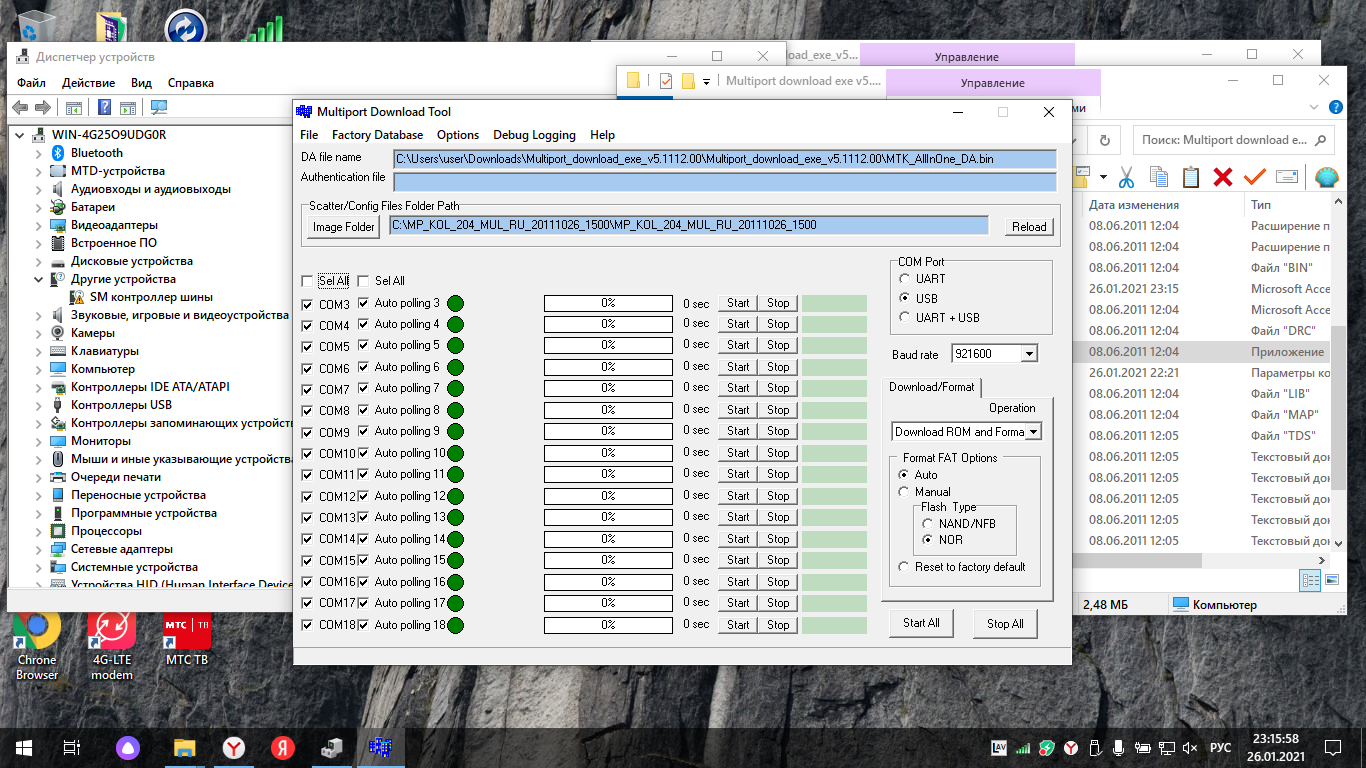Viewport: 1366px width, 768px height.
Task: Open the Factory Database menu
Action: tap(377, 135)
